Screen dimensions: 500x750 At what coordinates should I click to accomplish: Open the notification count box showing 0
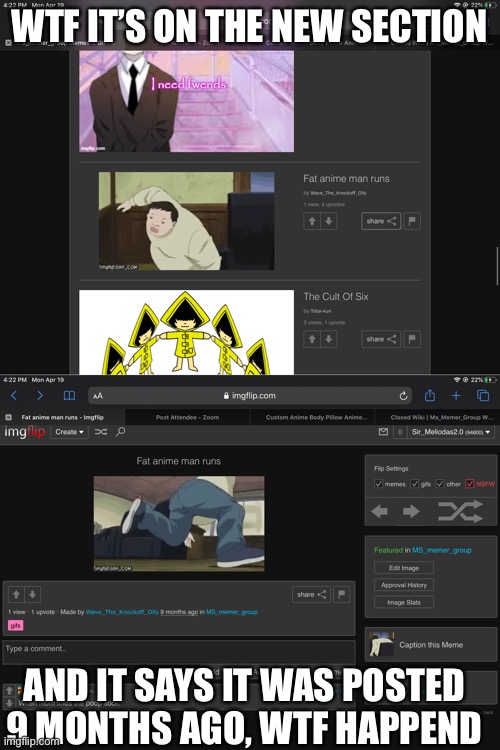(x=400, y=432)
